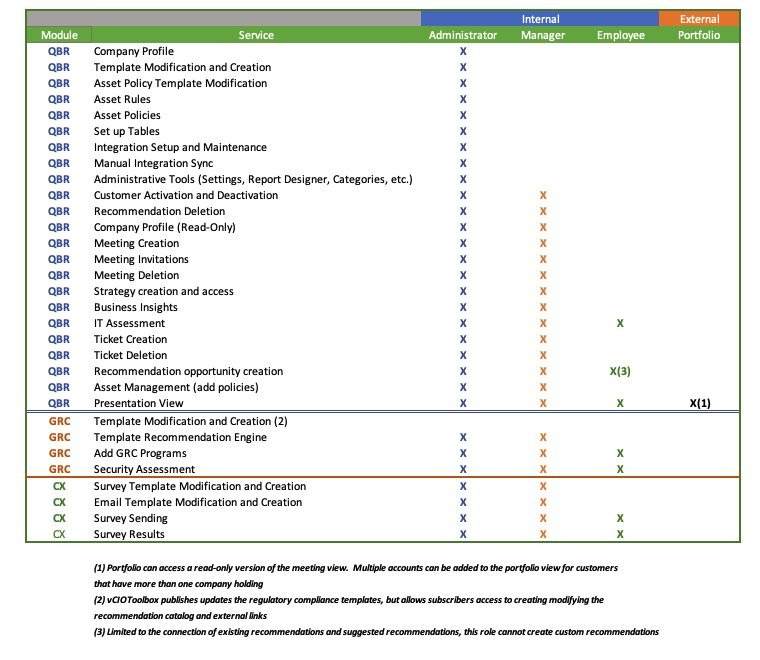
Task: Click the Employee X for Security Assessment
Action: [x=620, y=469]
